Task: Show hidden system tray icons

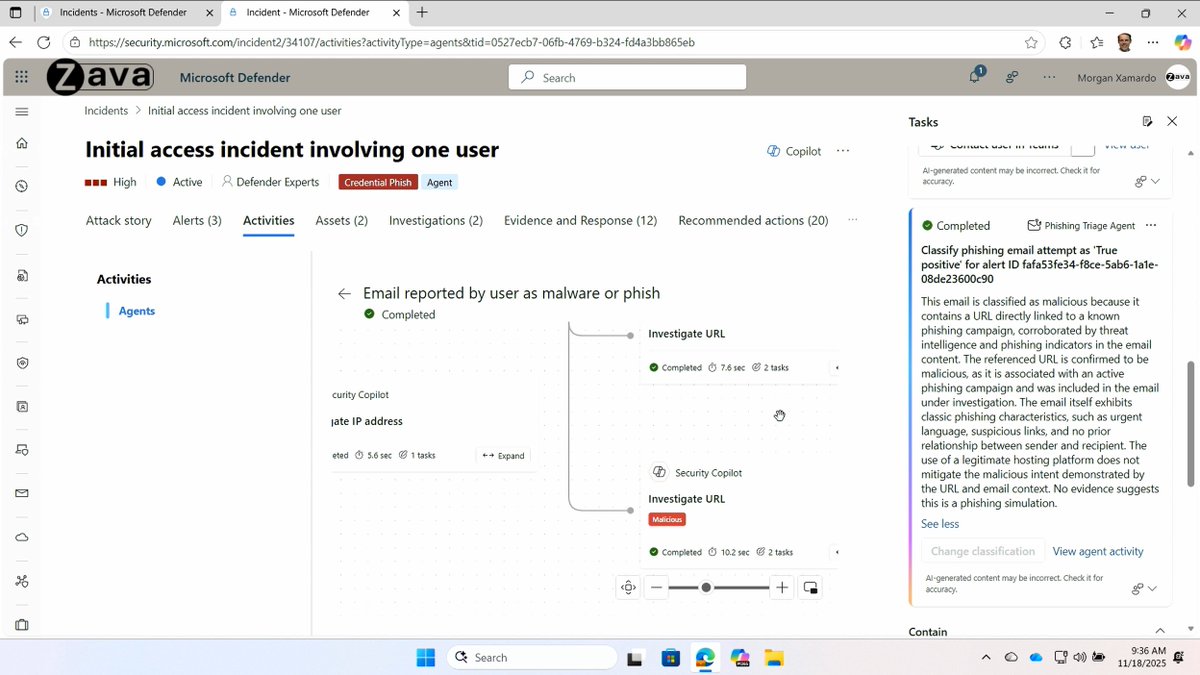Action: (x=986, y=657)
